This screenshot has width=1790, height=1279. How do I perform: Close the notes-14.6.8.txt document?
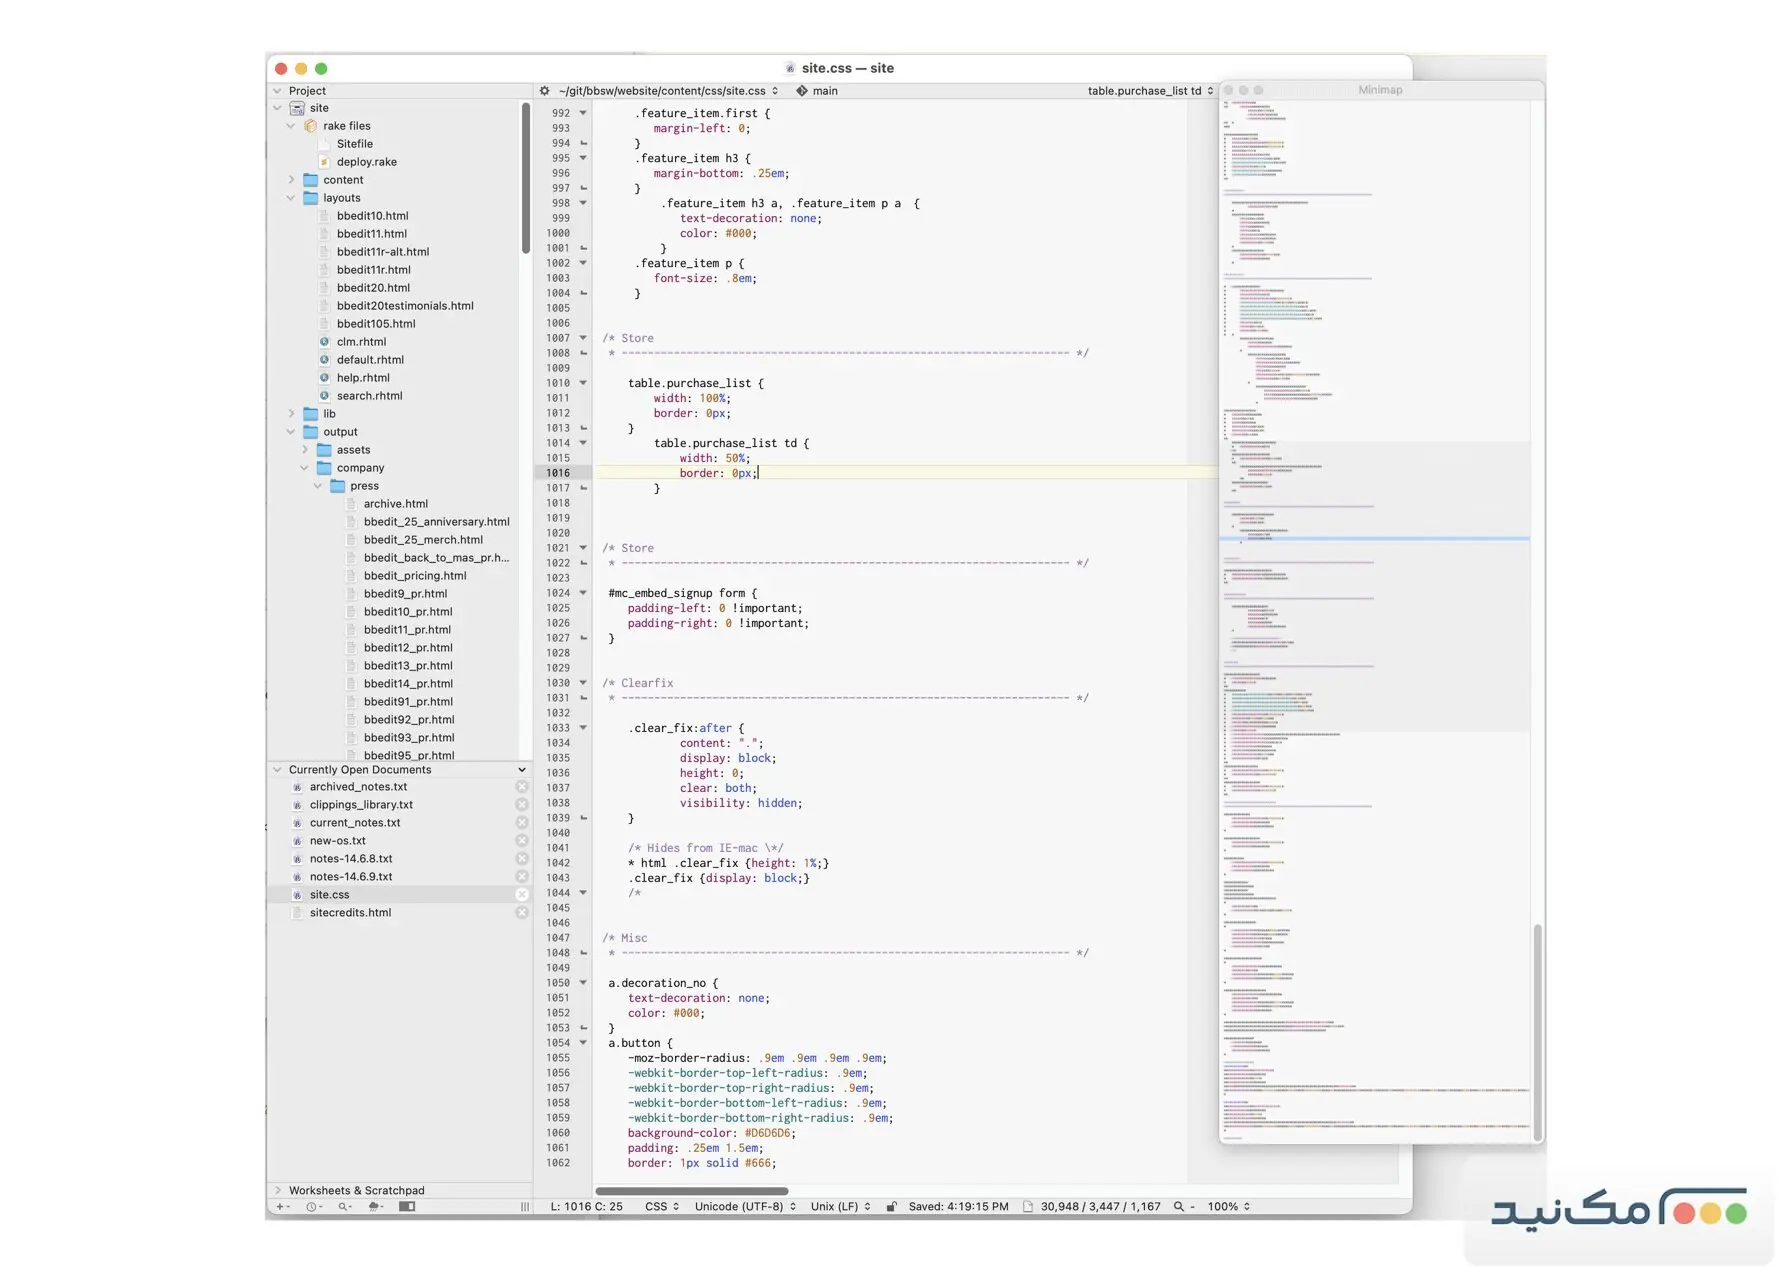[x=522, y=858]
